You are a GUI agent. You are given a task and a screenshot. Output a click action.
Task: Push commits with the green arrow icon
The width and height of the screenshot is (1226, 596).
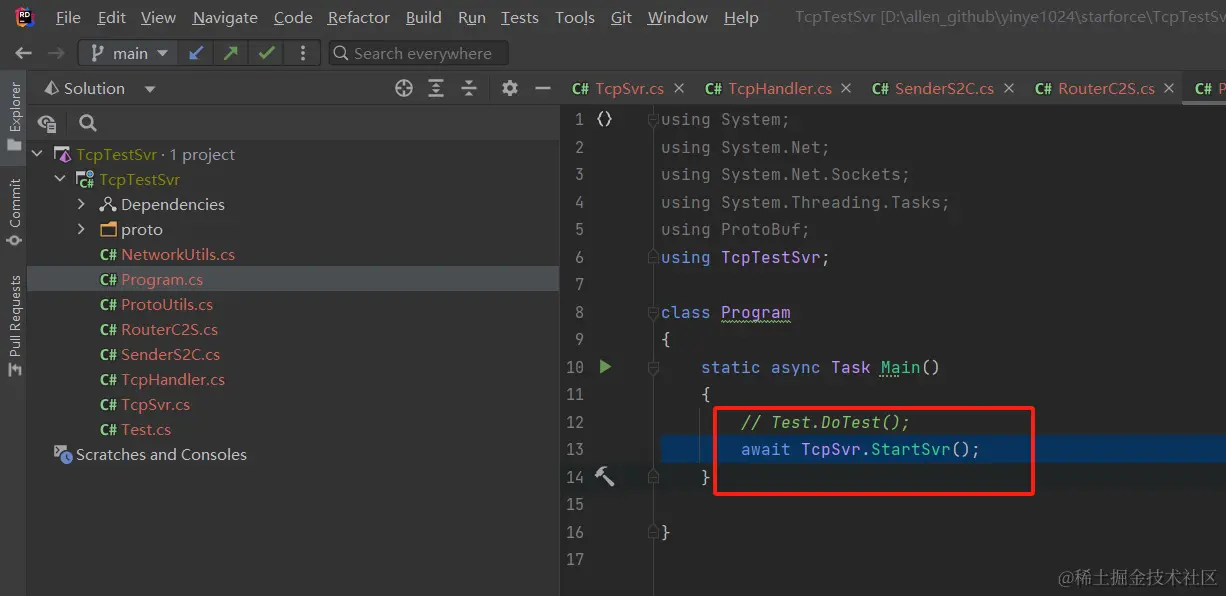pos(231,53)
